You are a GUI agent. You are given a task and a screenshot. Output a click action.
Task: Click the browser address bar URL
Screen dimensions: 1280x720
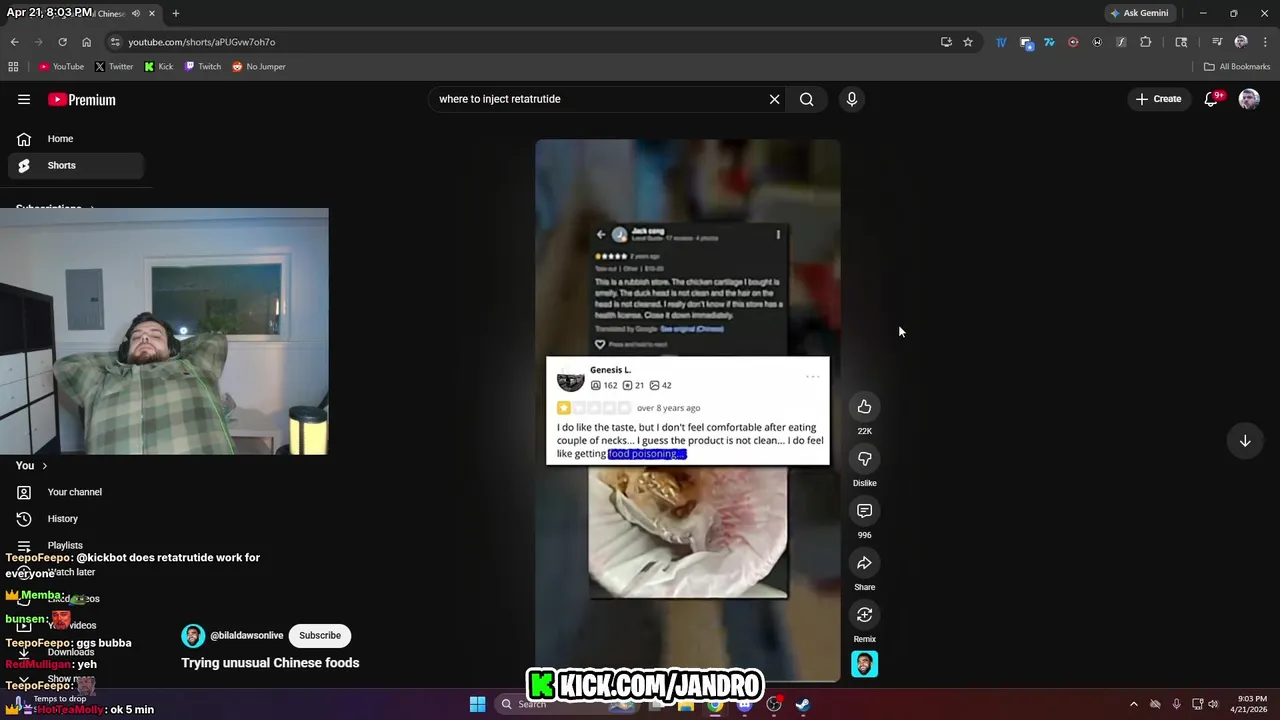click(x=201, y=42)
